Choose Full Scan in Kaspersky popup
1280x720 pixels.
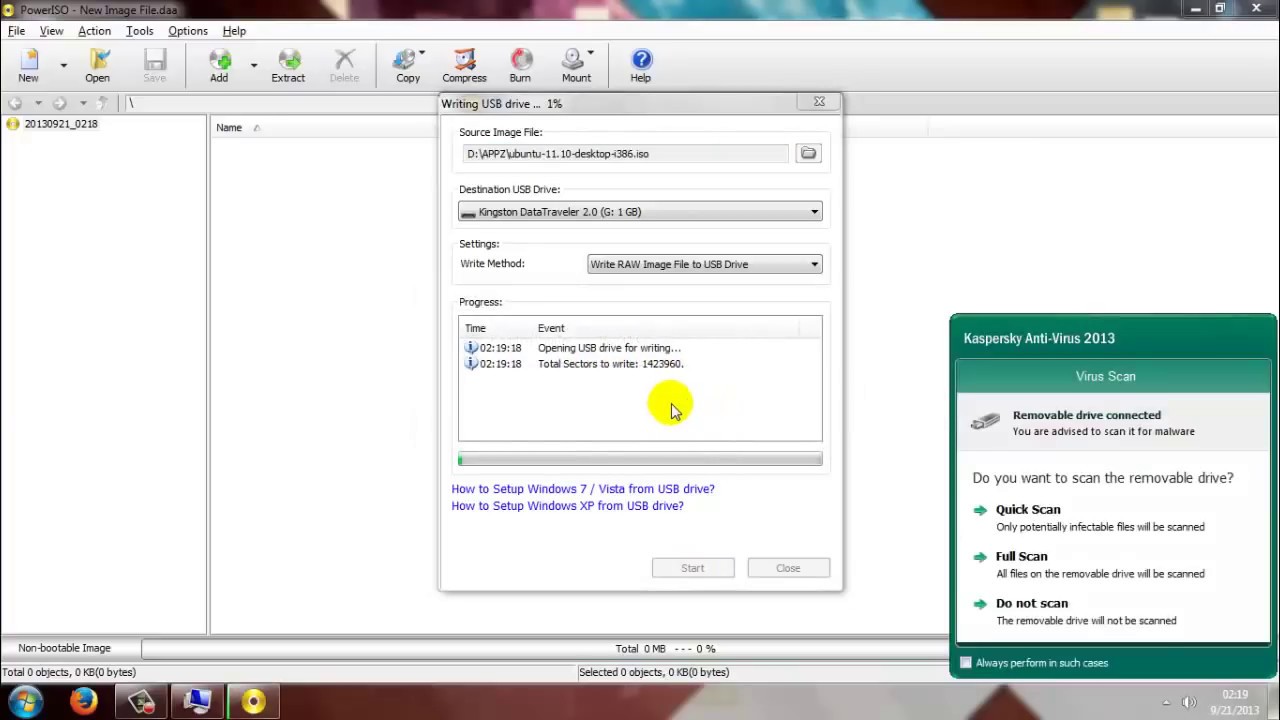click(x=1021, y=556)
